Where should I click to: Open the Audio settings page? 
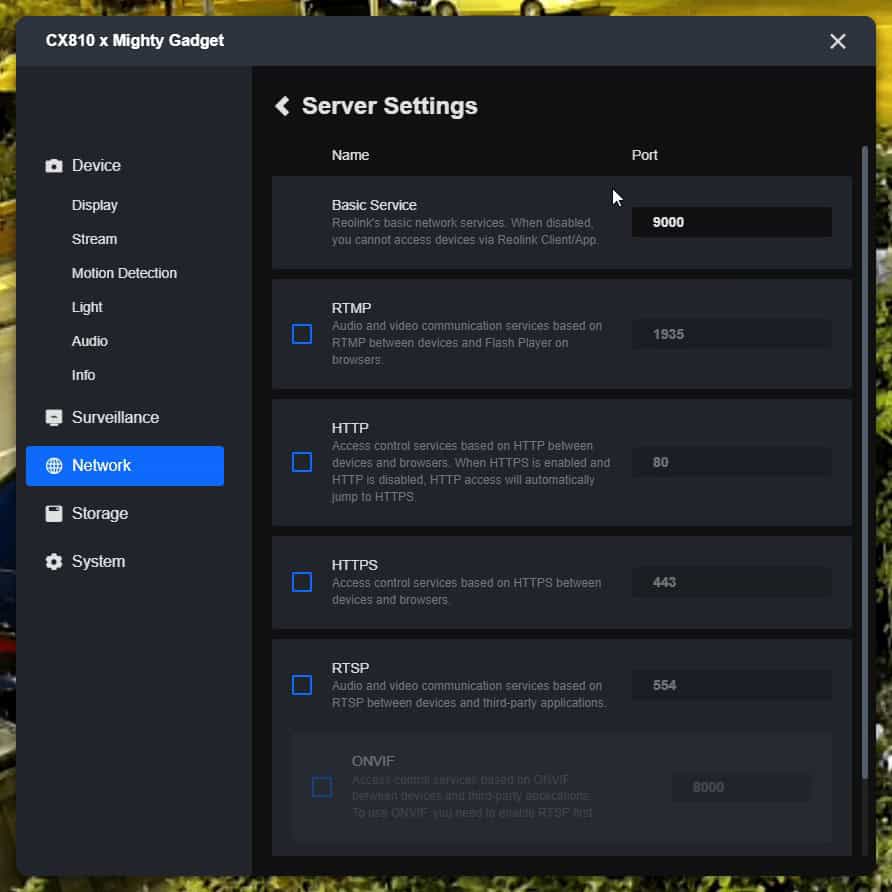point(90,341)
